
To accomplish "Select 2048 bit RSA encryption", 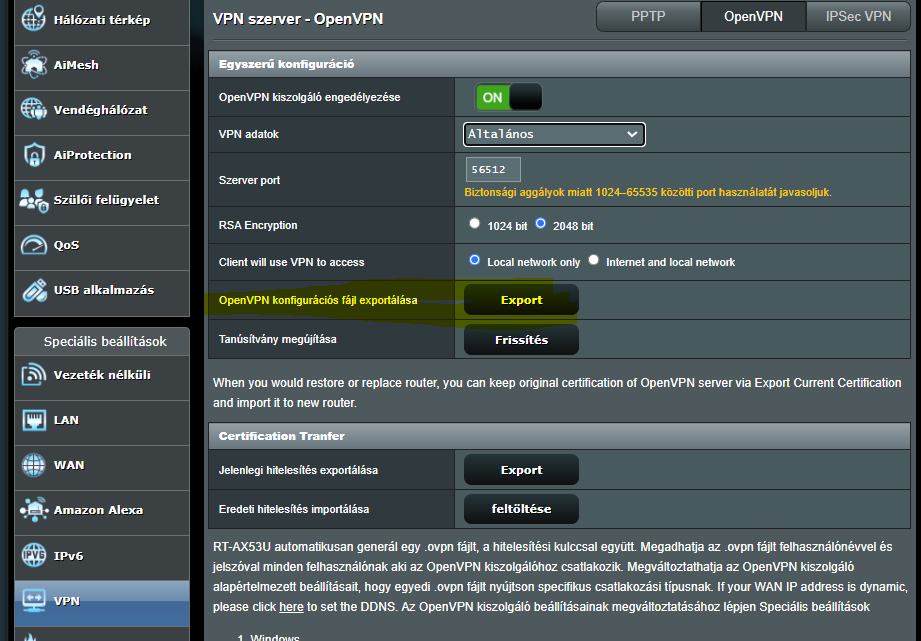I will [540, 224].
